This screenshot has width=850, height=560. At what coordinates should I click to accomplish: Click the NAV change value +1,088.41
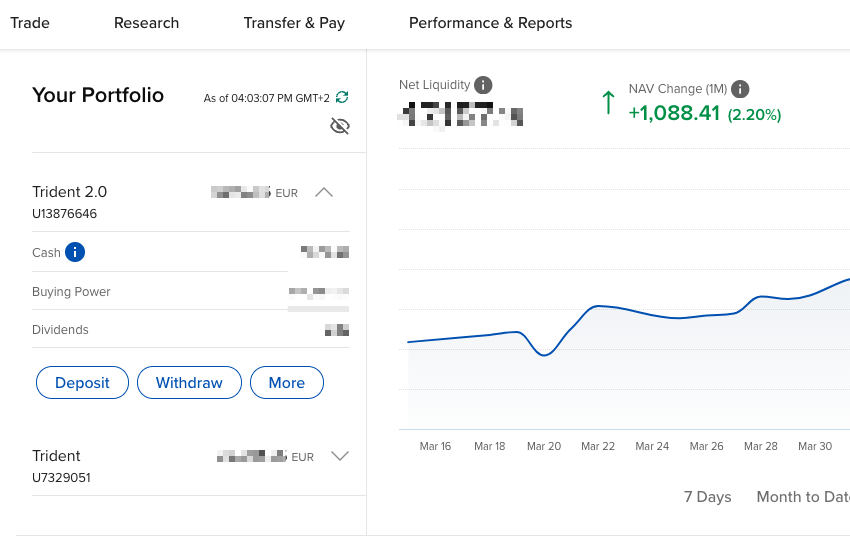[674, 113]
